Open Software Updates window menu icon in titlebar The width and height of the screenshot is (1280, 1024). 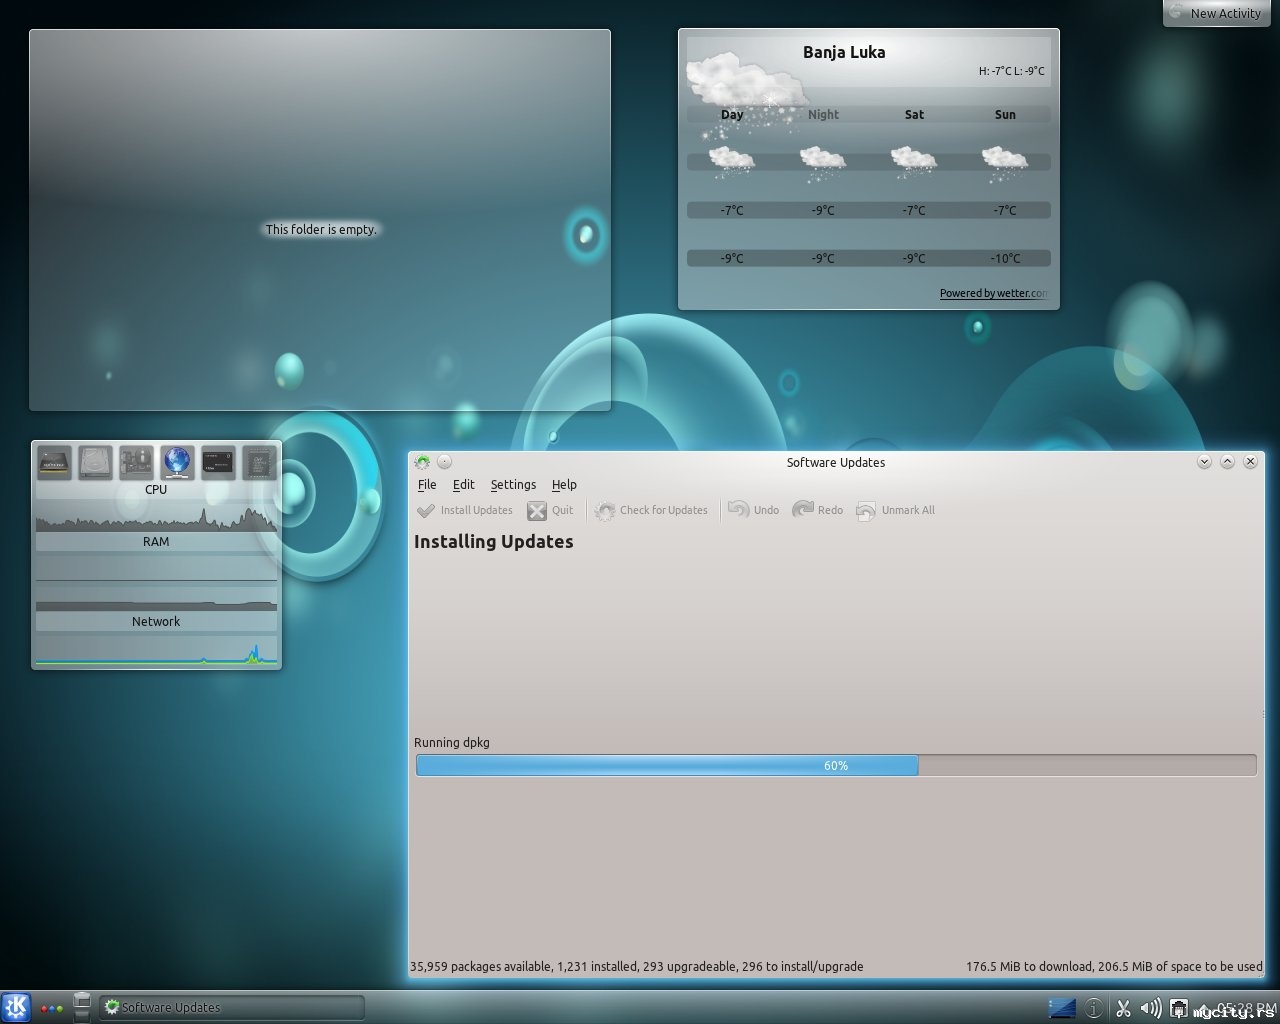click(422, 462)
